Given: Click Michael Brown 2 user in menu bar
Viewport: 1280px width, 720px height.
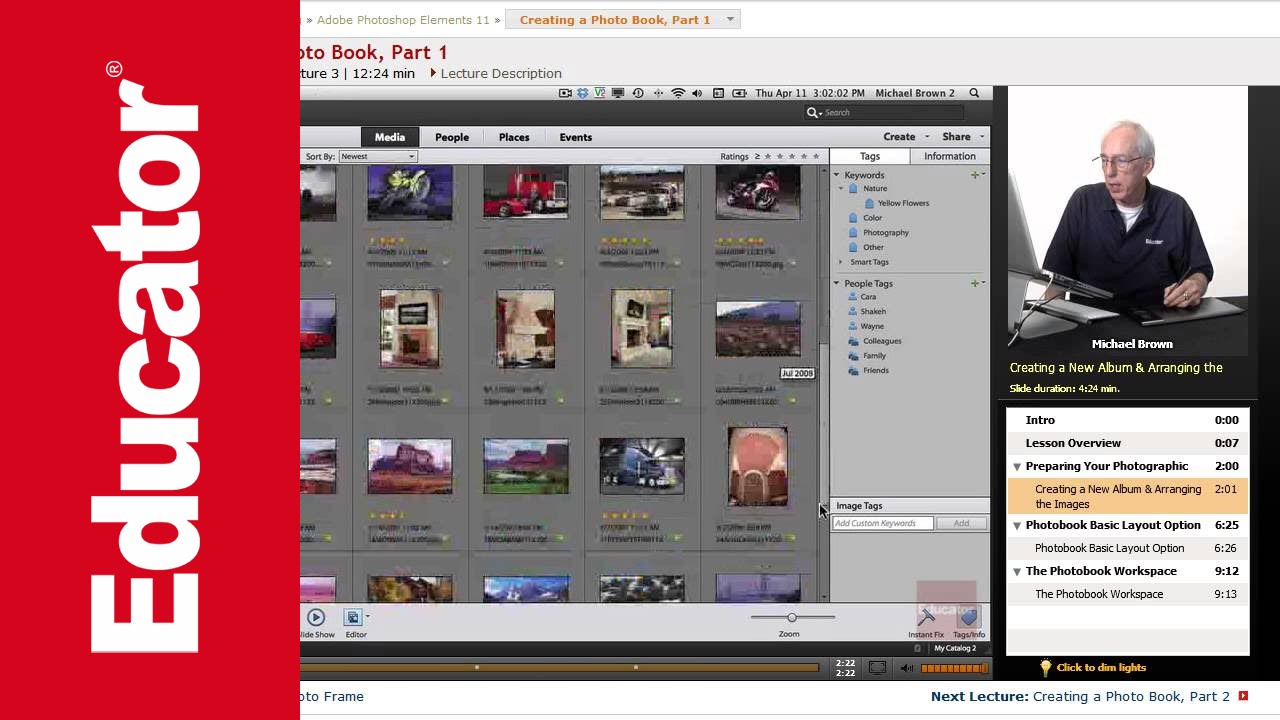Looking at the screenshot, I should [x=915, y=93].
